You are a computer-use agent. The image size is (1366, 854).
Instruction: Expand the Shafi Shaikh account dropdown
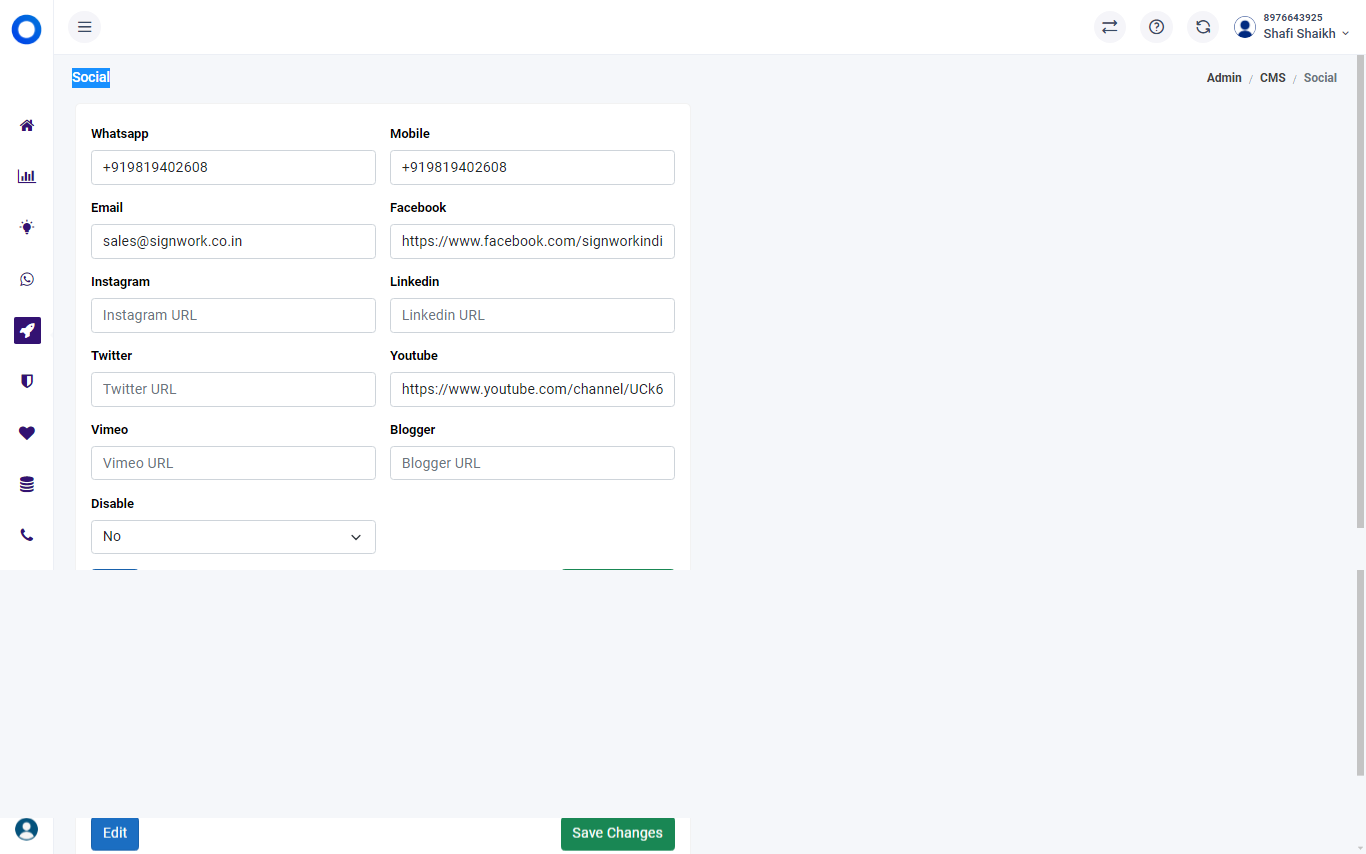click(1306, 34)
